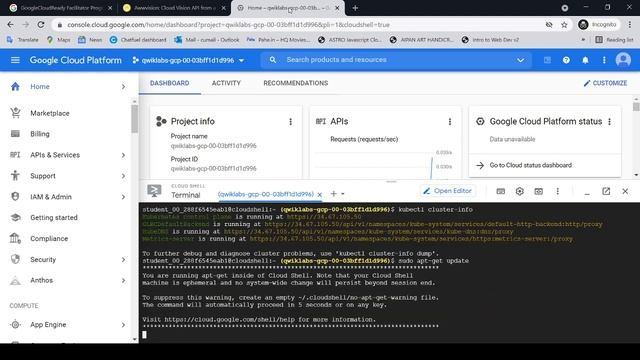Switch to the RECOMMENDATIONS tab
Viewport: 640px width, 360px height.
click(x=296, y=83)
